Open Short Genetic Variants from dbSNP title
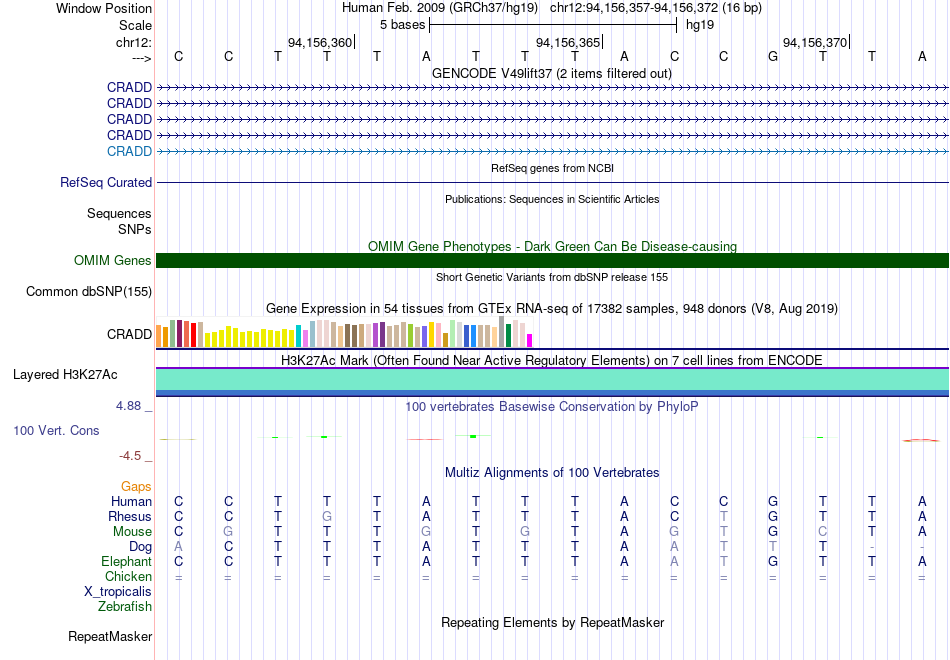The height and width of the screenshot is (660, 950). point(552,277)
